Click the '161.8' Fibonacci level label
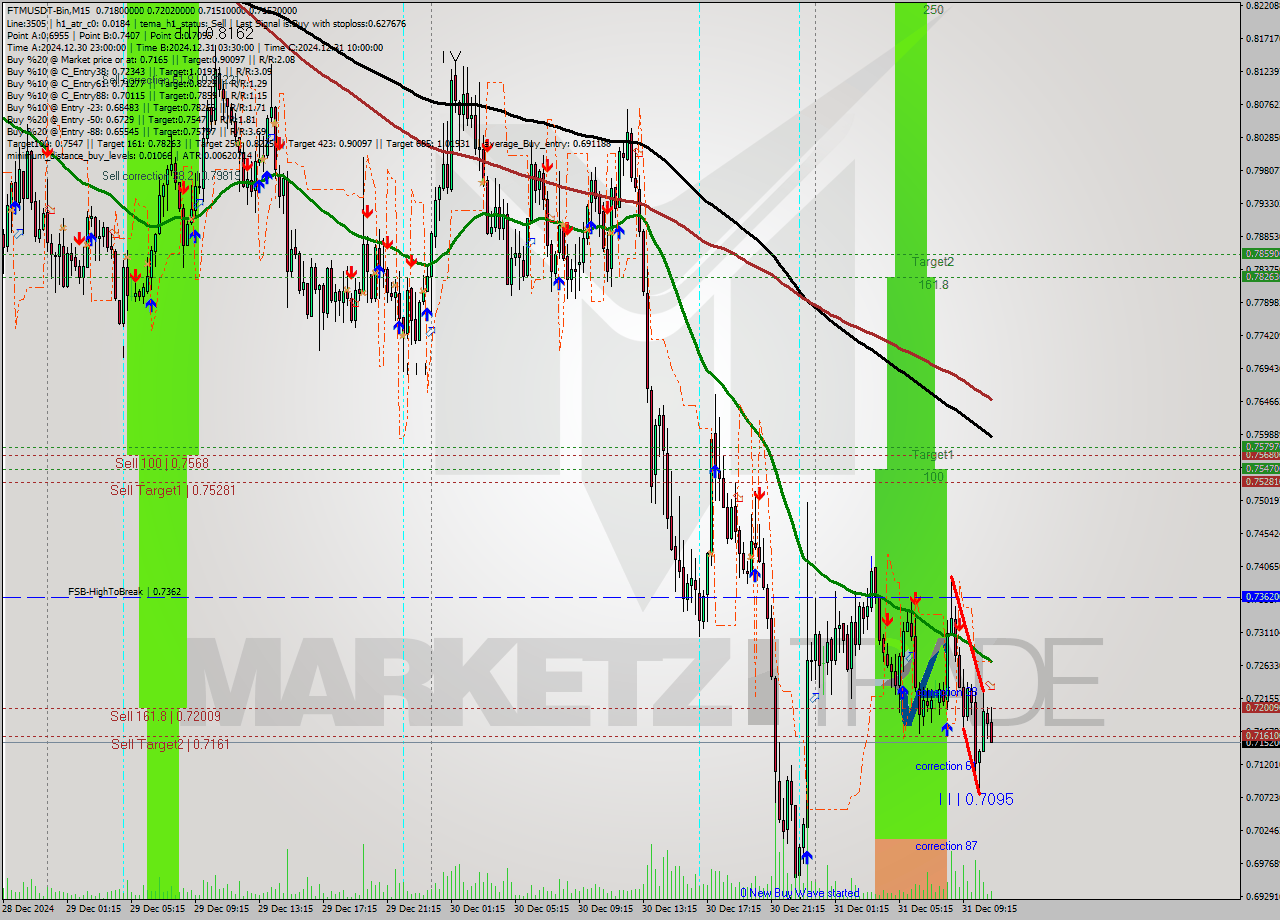Image resolution: width=1280 pixels, height=920 pixels. pyautogui.click(x=932, y=285)
